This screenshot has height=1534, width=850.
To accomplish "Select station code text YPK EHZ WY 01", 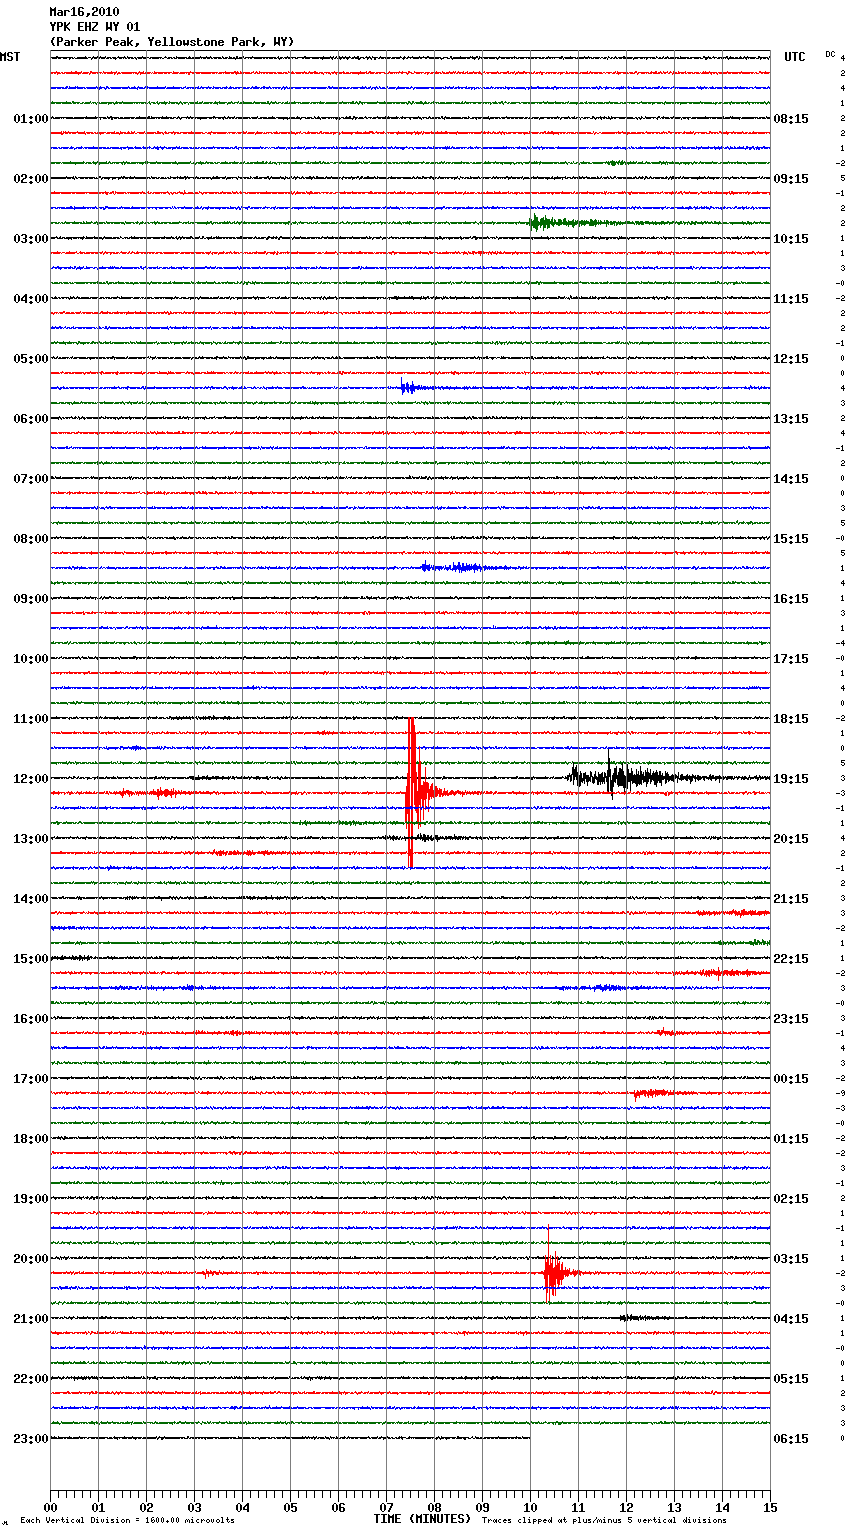I will (x=95, y=27).
